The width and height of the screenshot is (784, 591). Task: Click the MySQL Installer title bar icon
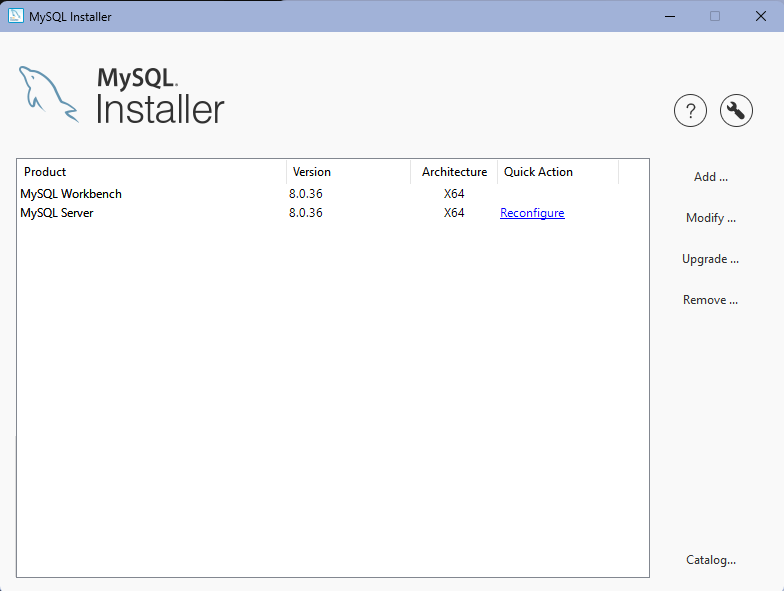(16, 16)
